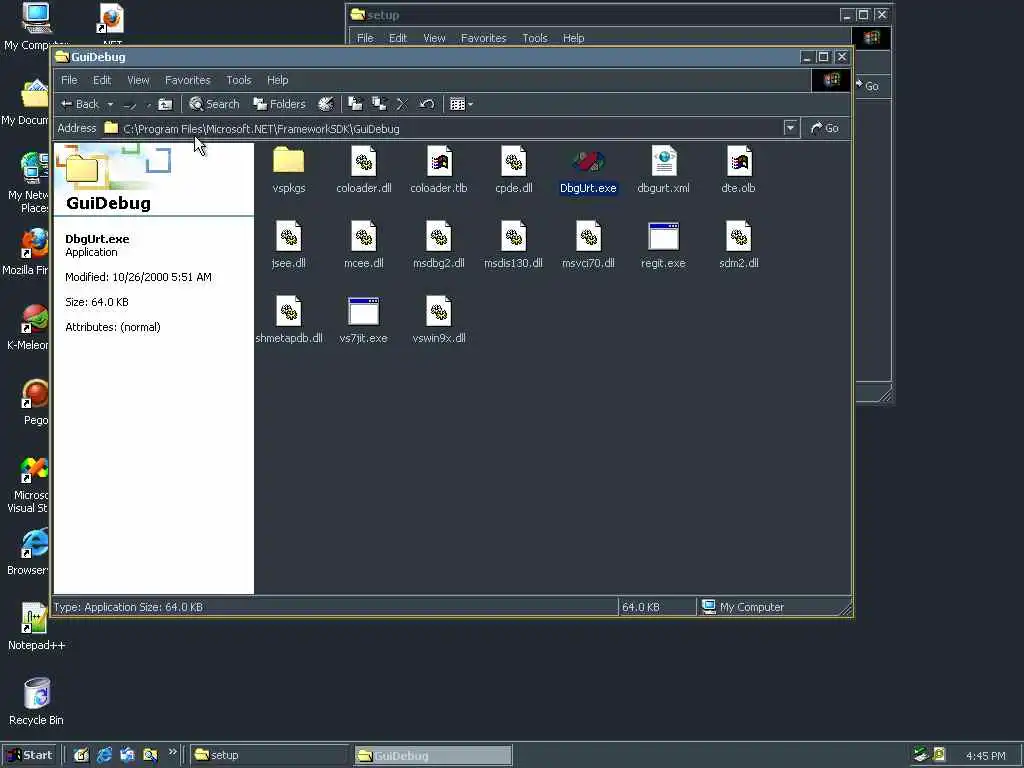Select the msvci70.dll file
1024x768 pixels.
tap(588, 245)
